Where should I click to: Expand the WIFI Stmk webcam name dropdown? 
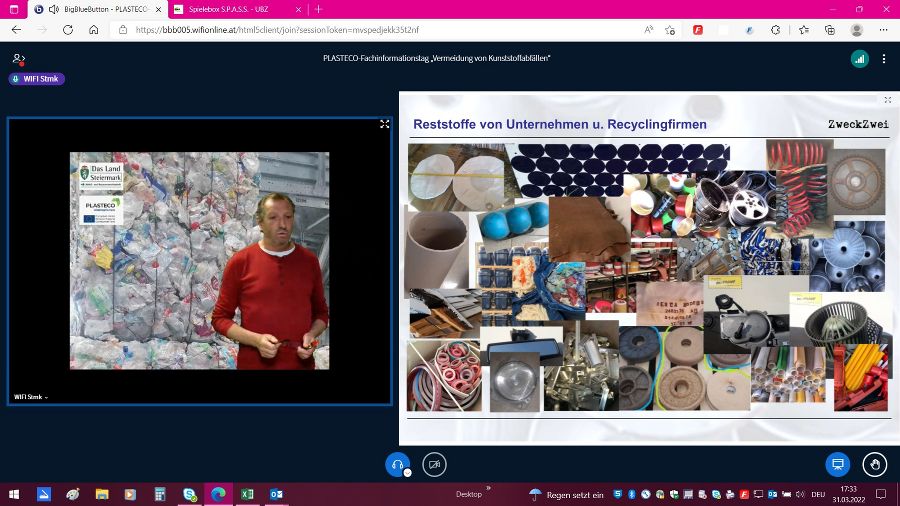click(x=31, y=397)
